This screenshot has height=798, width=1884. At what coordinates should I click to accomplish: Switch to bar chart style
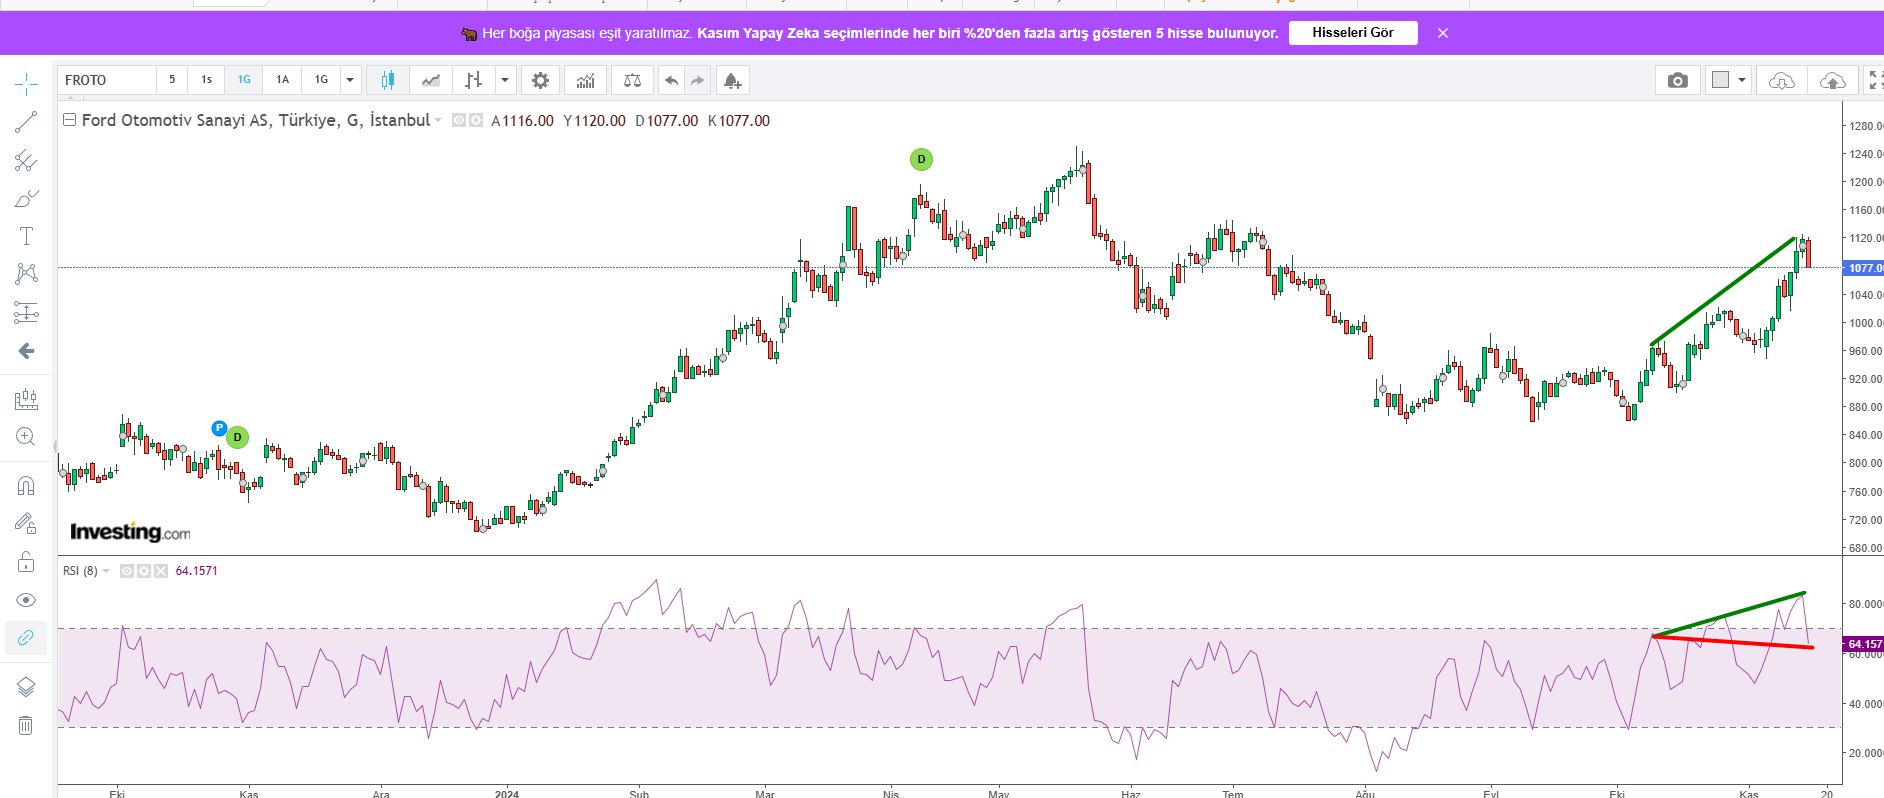(x=474, y=80)
